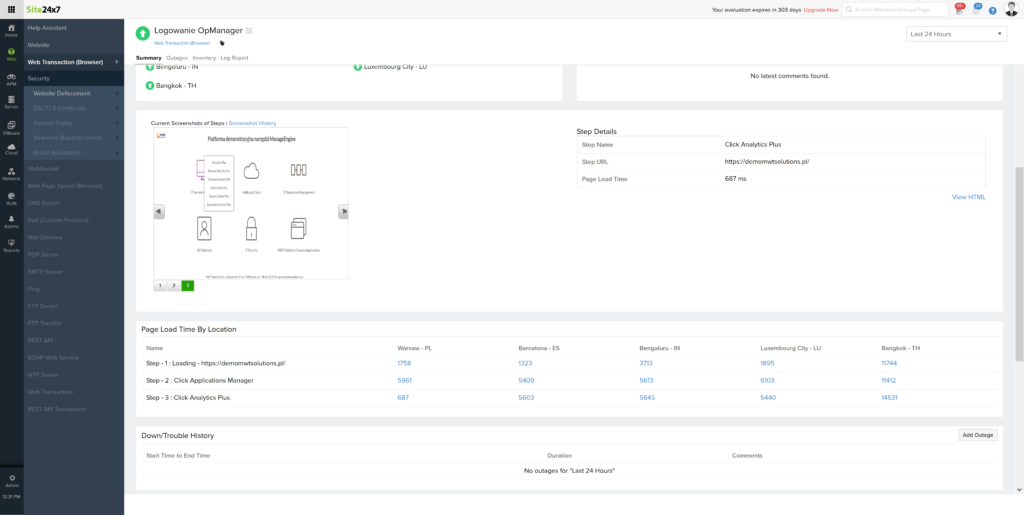Image resolution: width=1024 pixels, height=515 pixels.
Task: Open the Cloud sidebar icon
Action: pyautogui.click(x=11, y=149)
